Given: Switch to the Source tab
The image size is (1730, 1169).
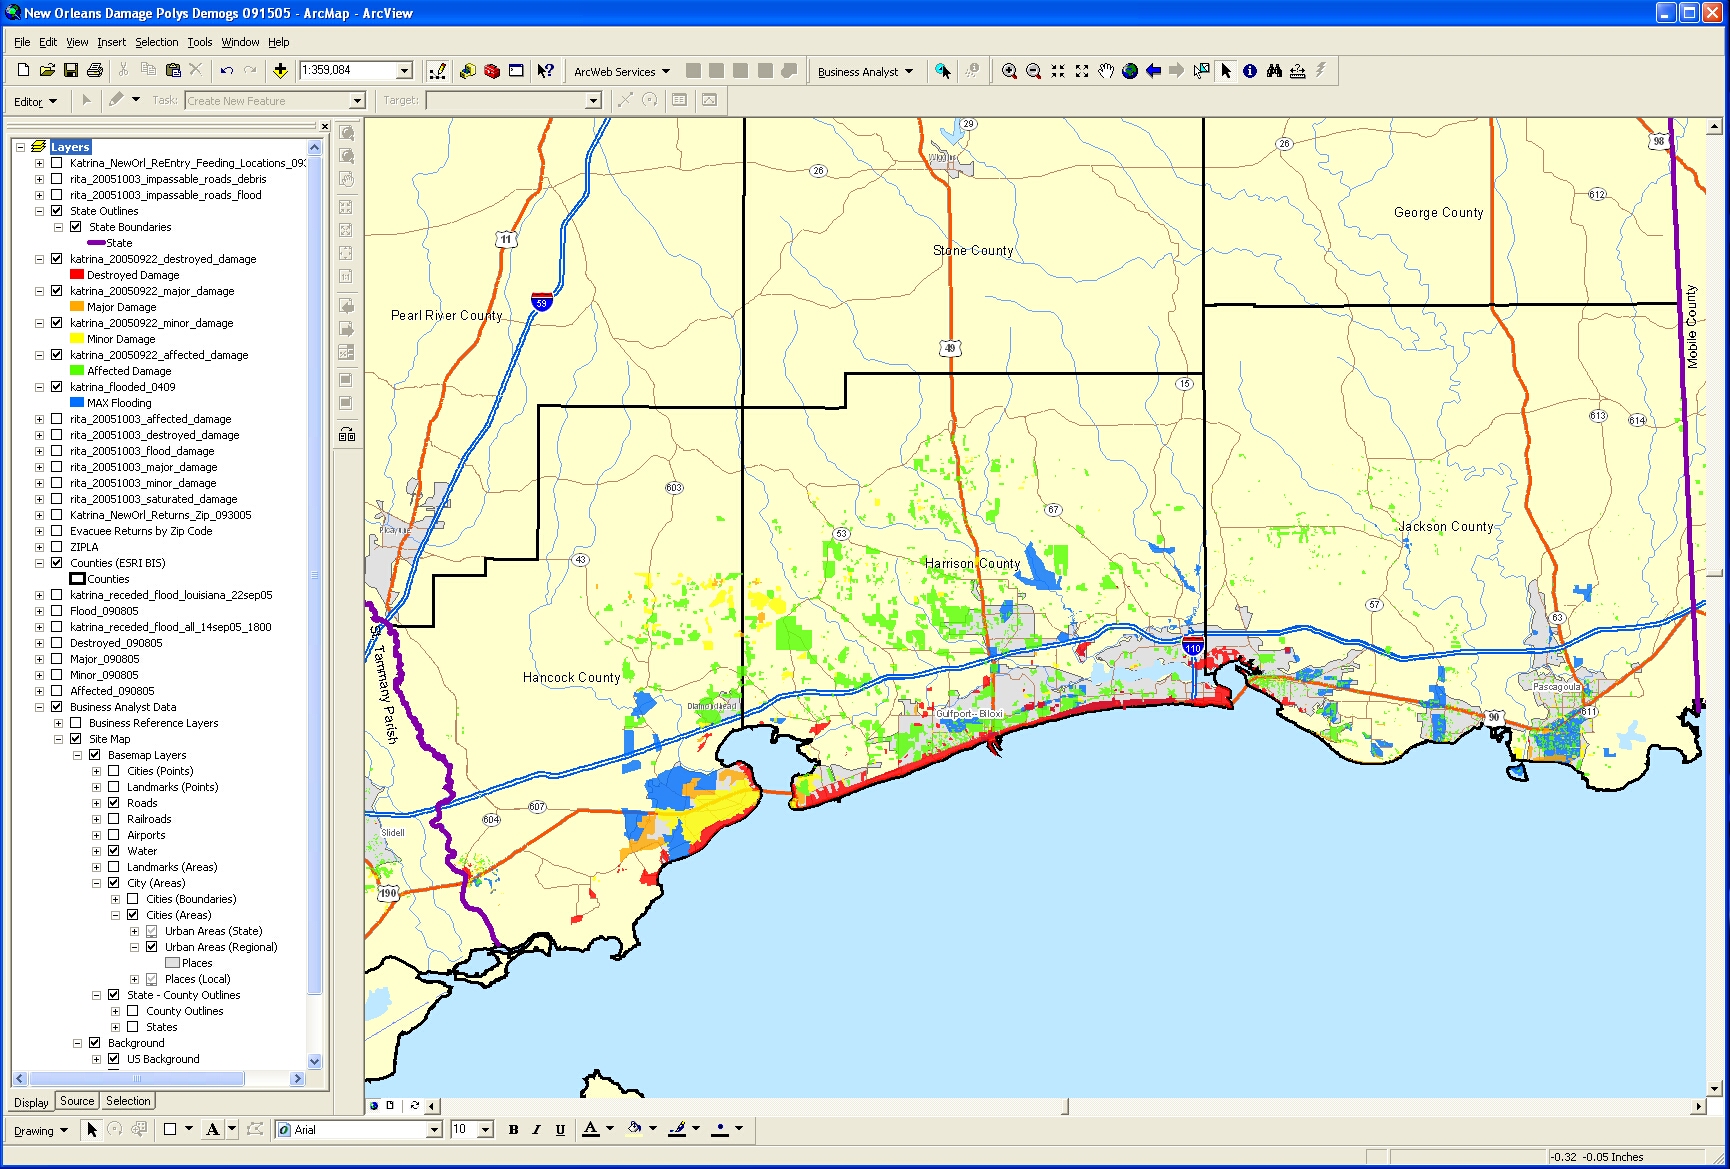Looking at the screenshot, I should click(x=77, y=1101).
